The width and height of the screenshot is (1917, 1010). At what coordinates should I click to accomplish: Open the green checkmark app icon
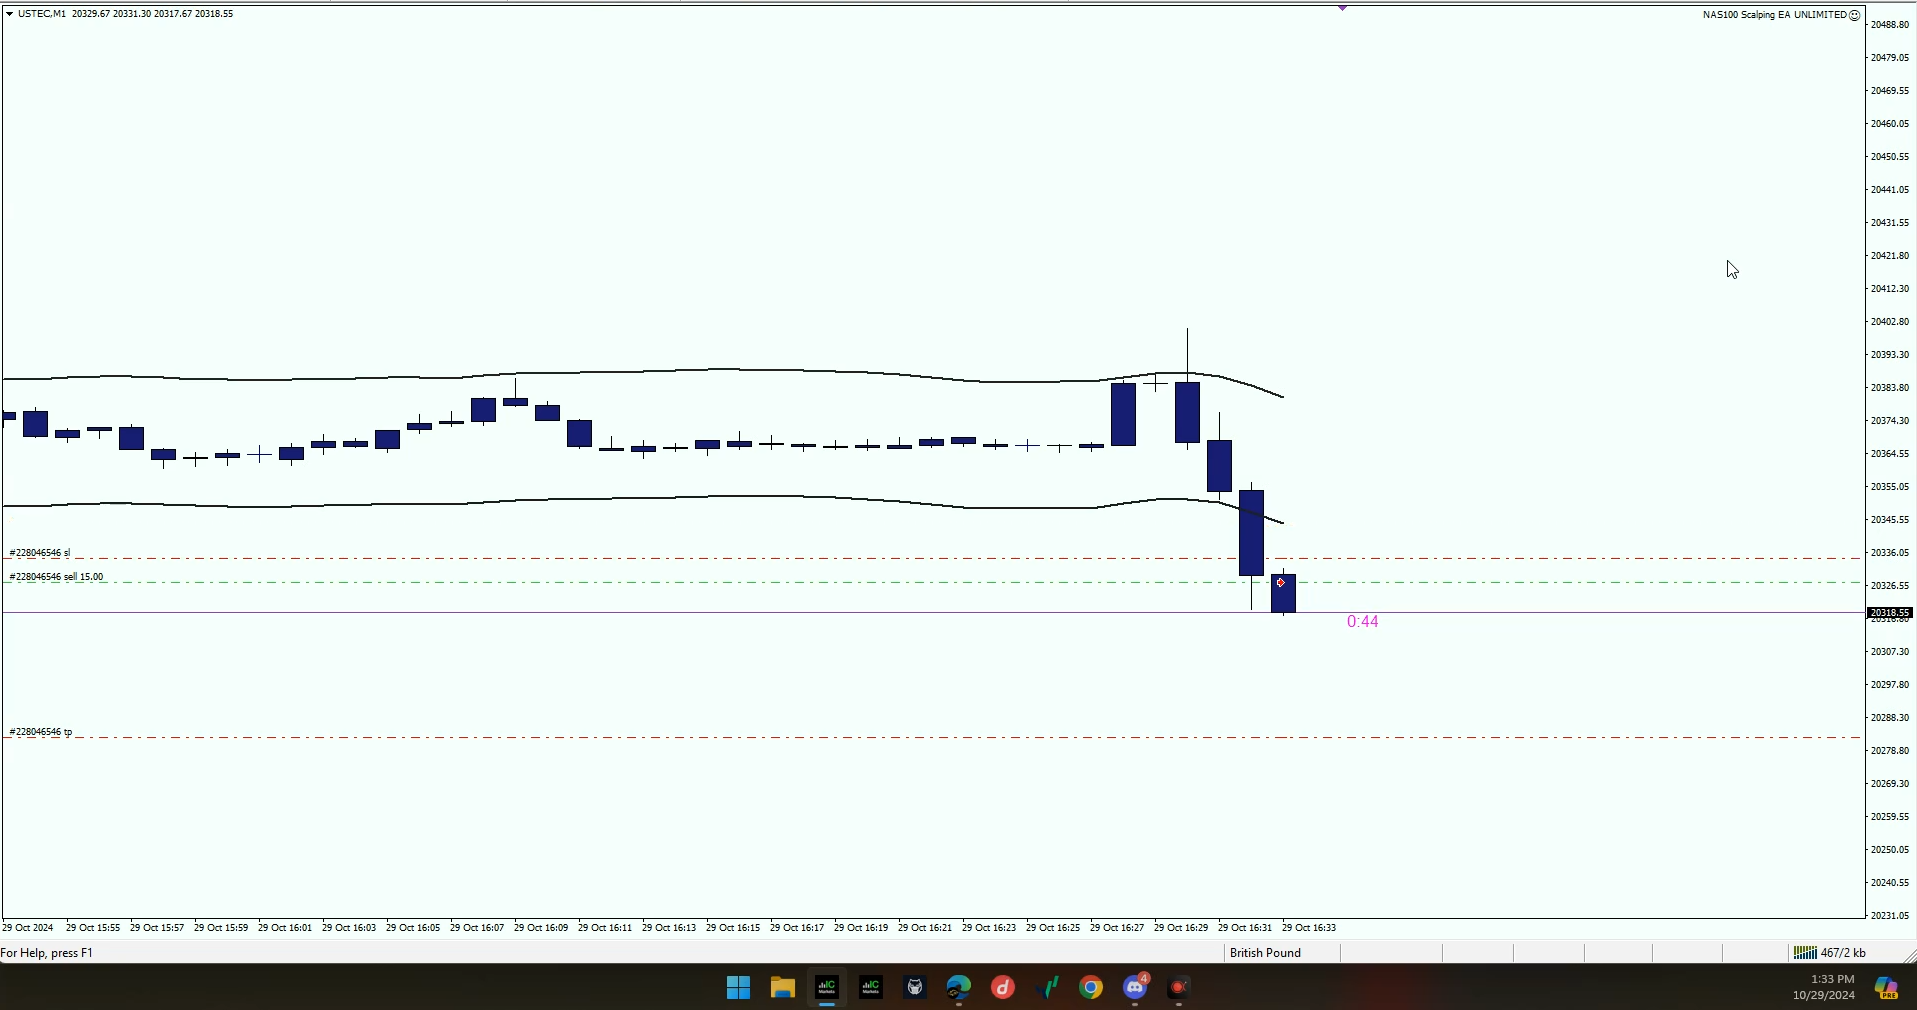(1048, 988)
